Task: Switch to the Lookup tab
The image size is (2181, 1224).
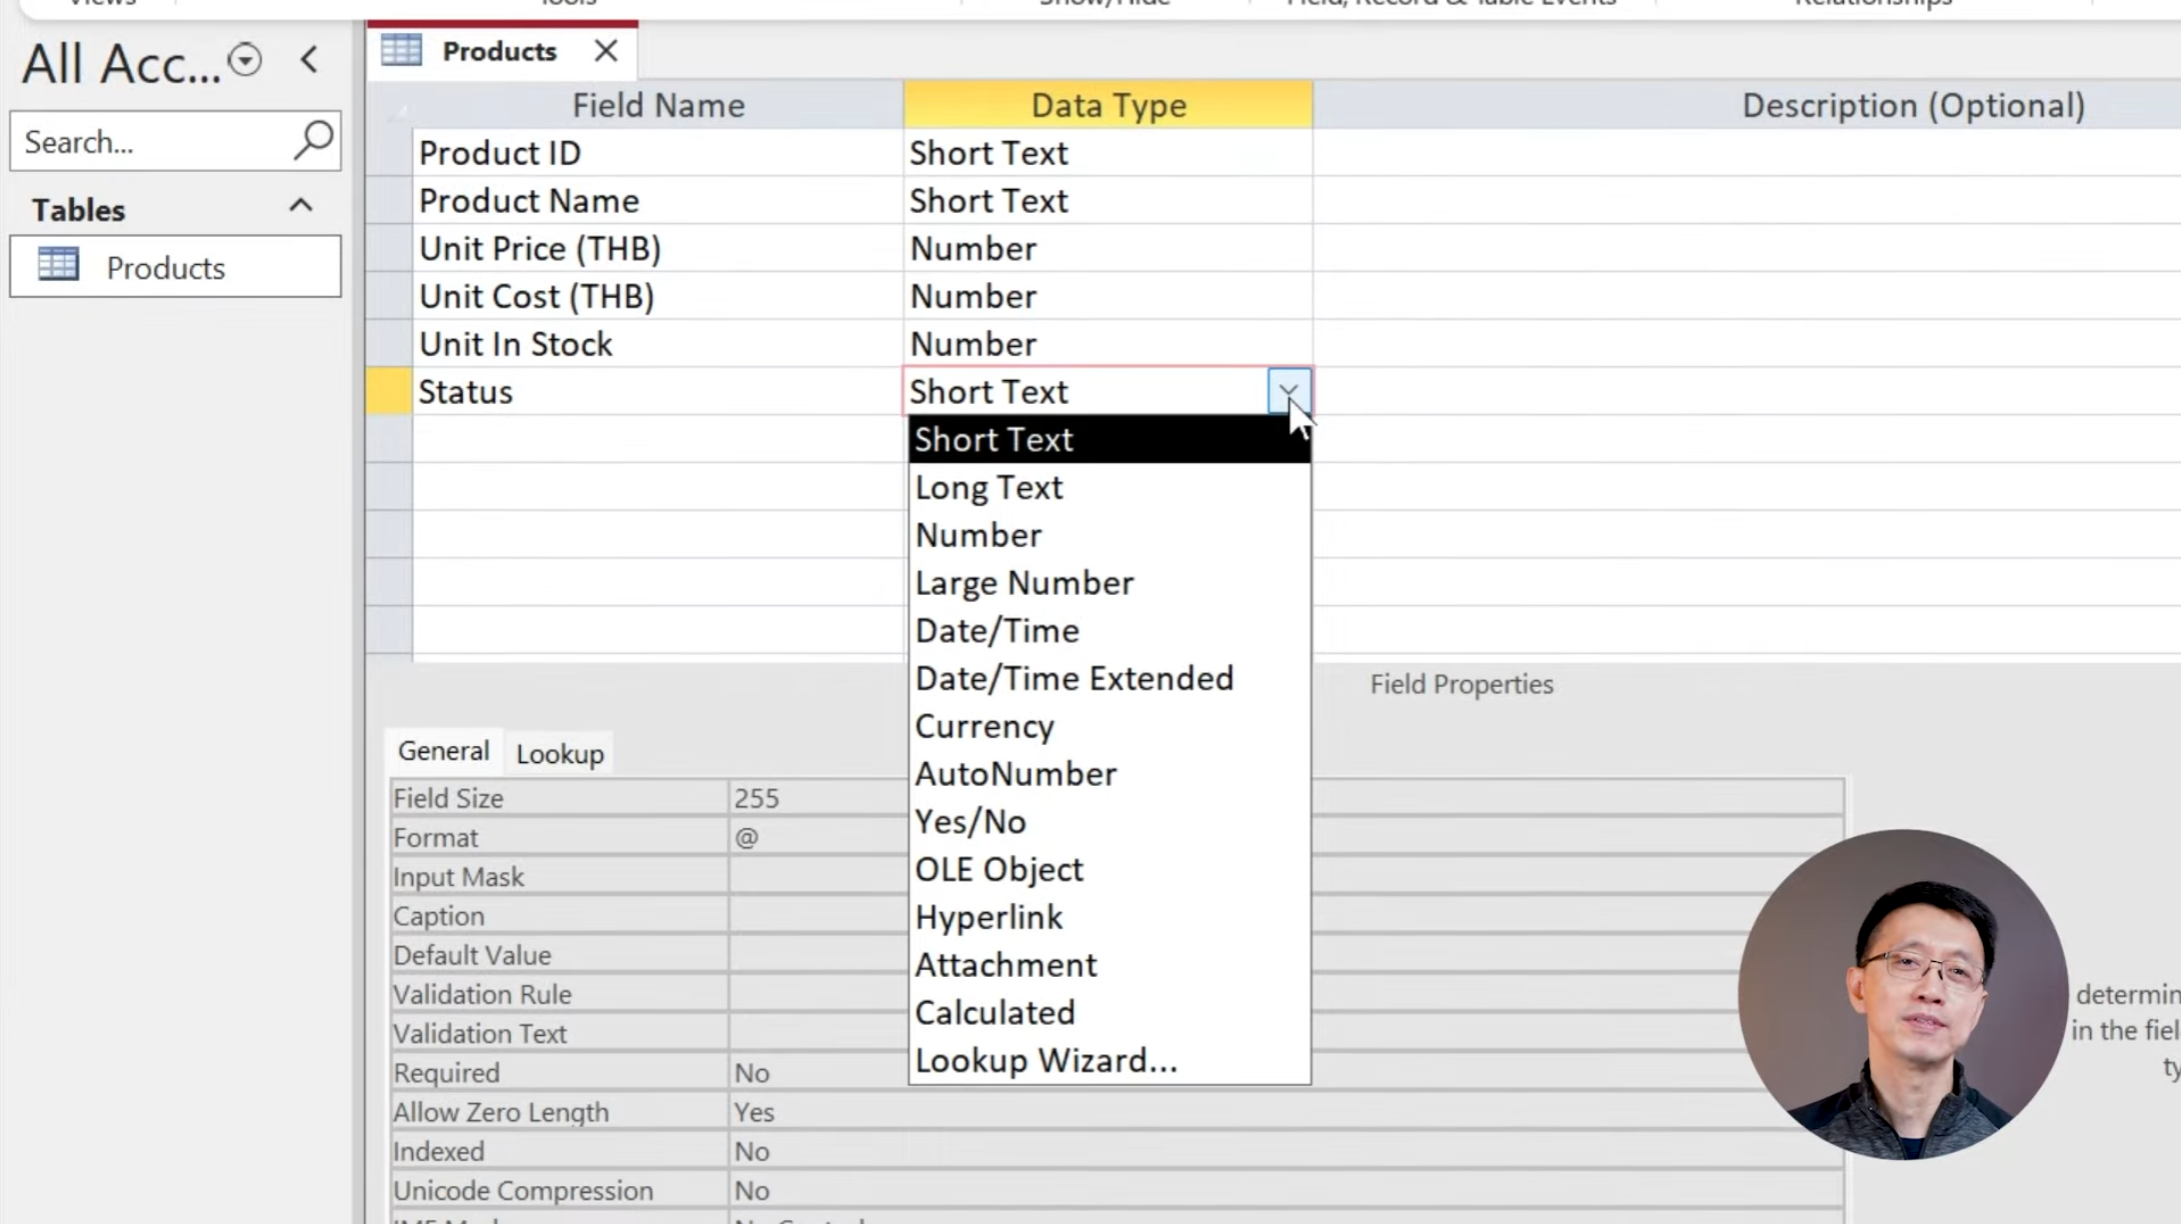Action: click(559, 752)
